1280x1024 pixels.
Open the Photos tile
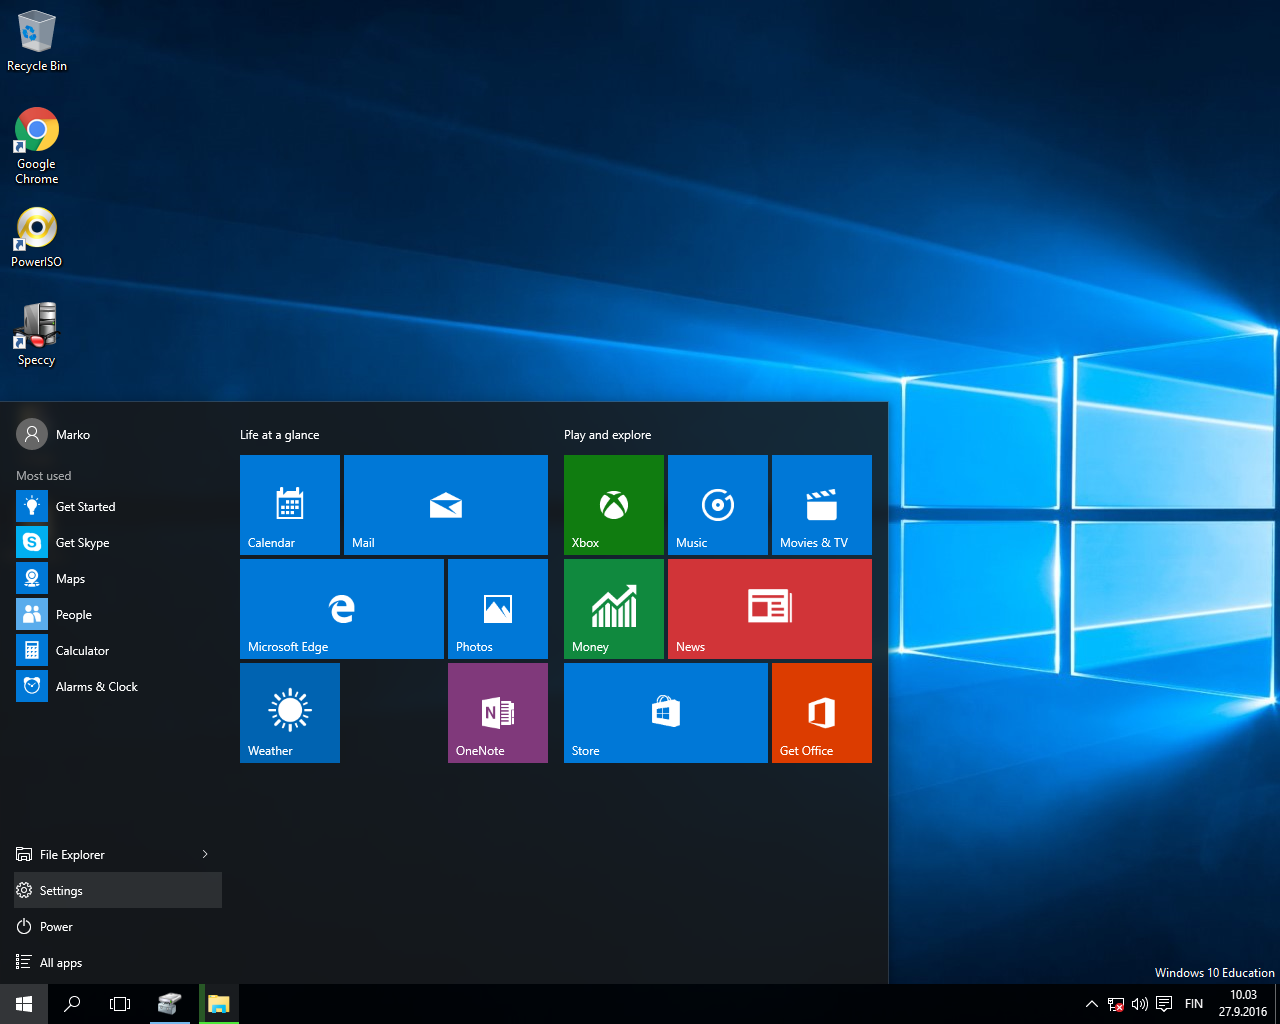(497, 608)
